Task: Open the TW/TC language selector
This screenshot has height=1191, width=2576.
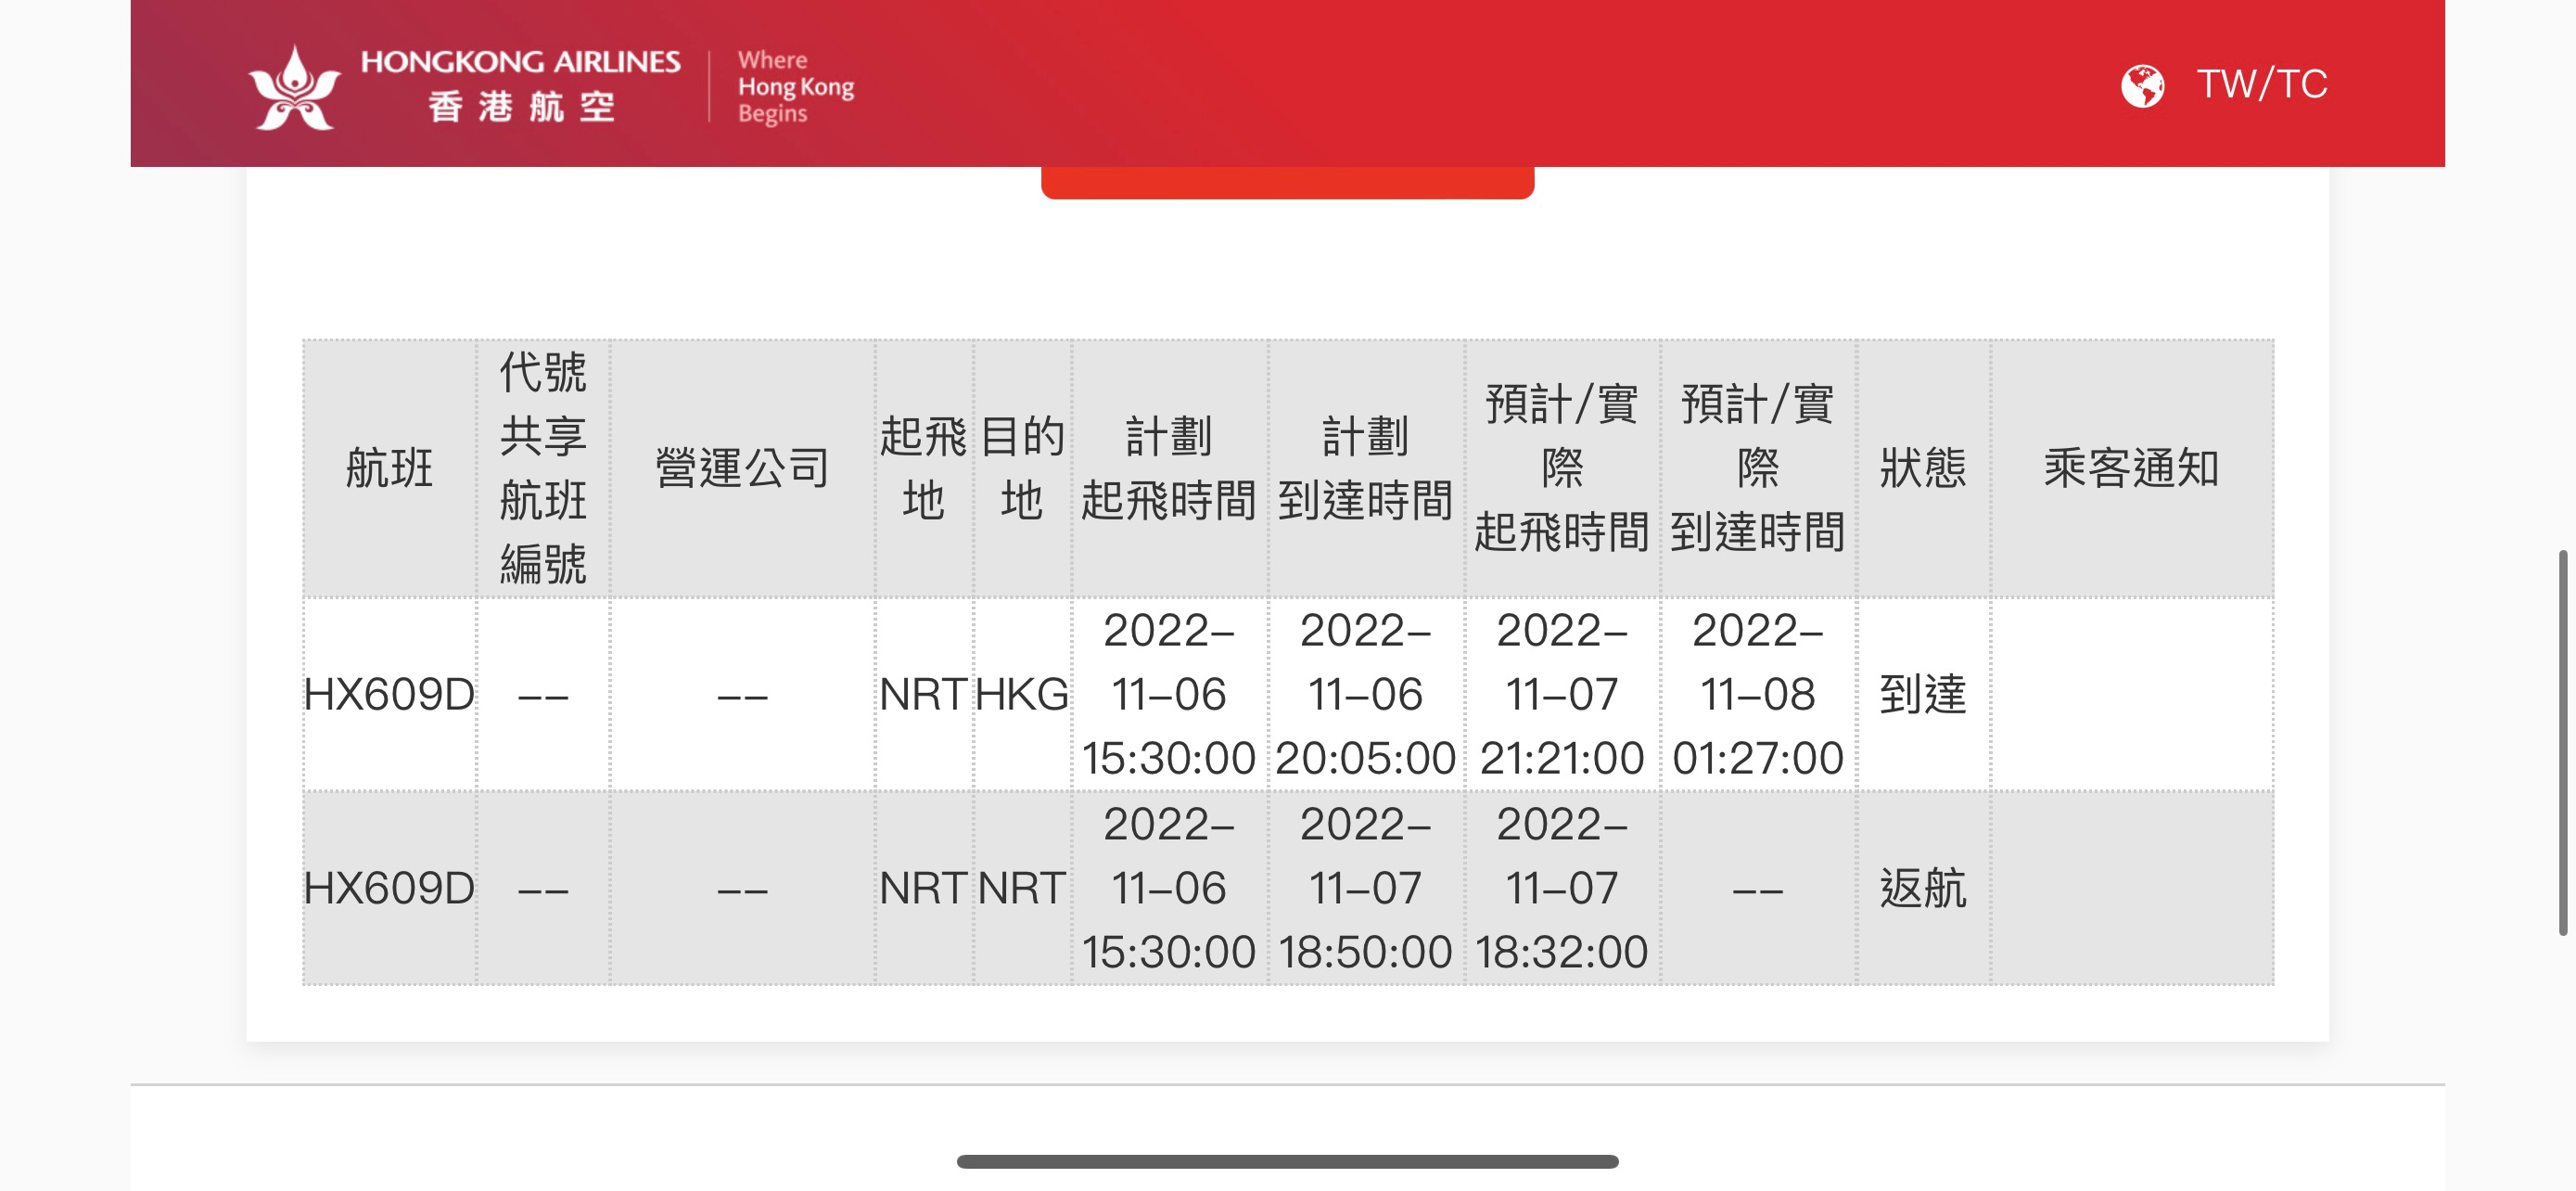Action: click(x=2261, y=84)
